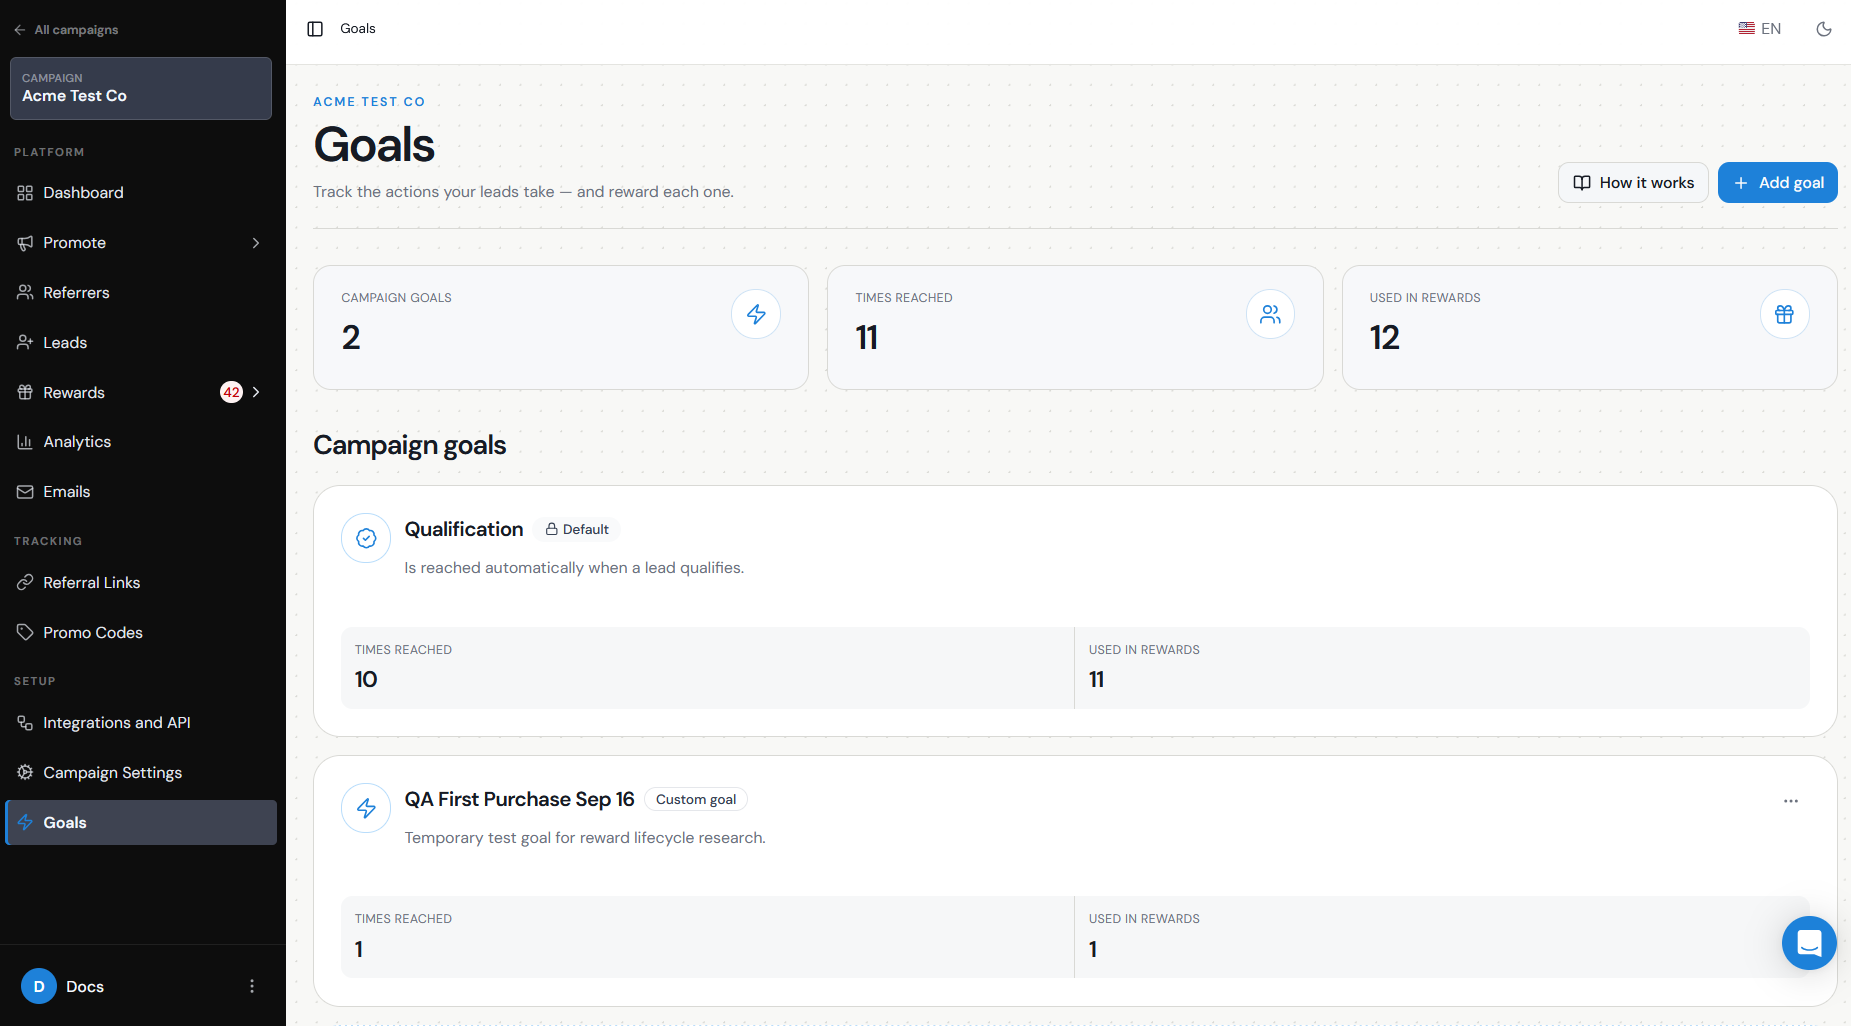Click the QA First Purchase Sep 16 title
This screenshot has width=1851, height=1026.
pyautogui.click(x=519, y=800)
